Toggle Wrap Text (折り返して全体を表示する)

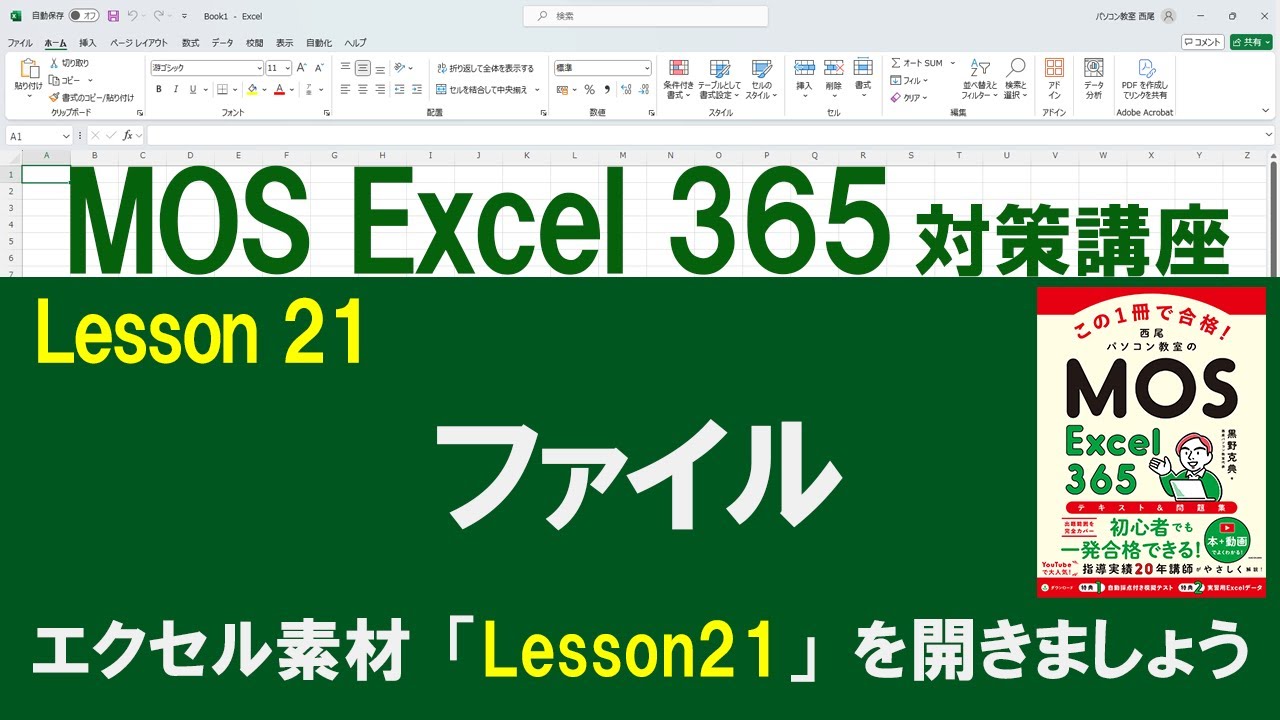486,68
